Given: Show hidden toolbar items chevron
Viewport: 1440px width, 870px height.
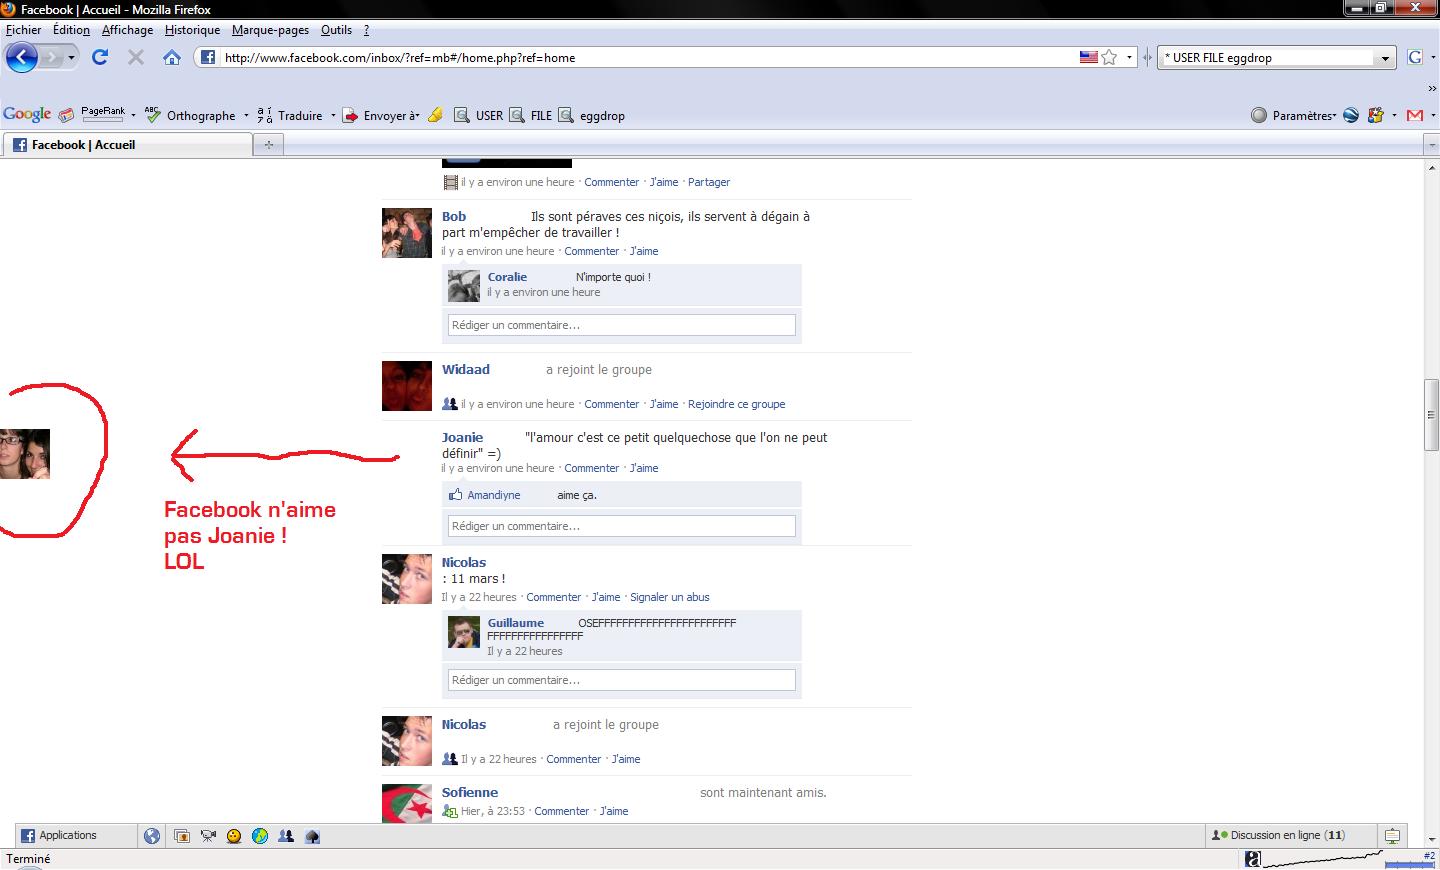Looking at the screenshot, I should (1432, 88).
